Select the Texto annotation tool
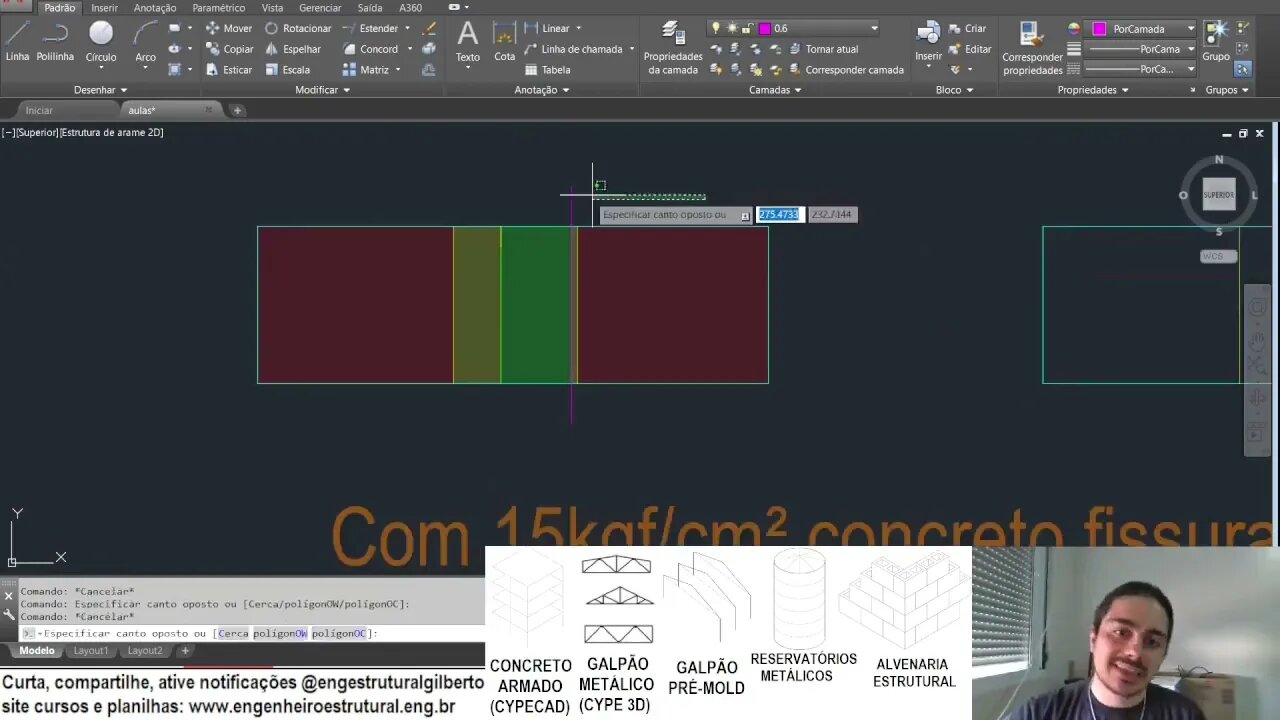 pyautogui.click(x=468, y=42)
